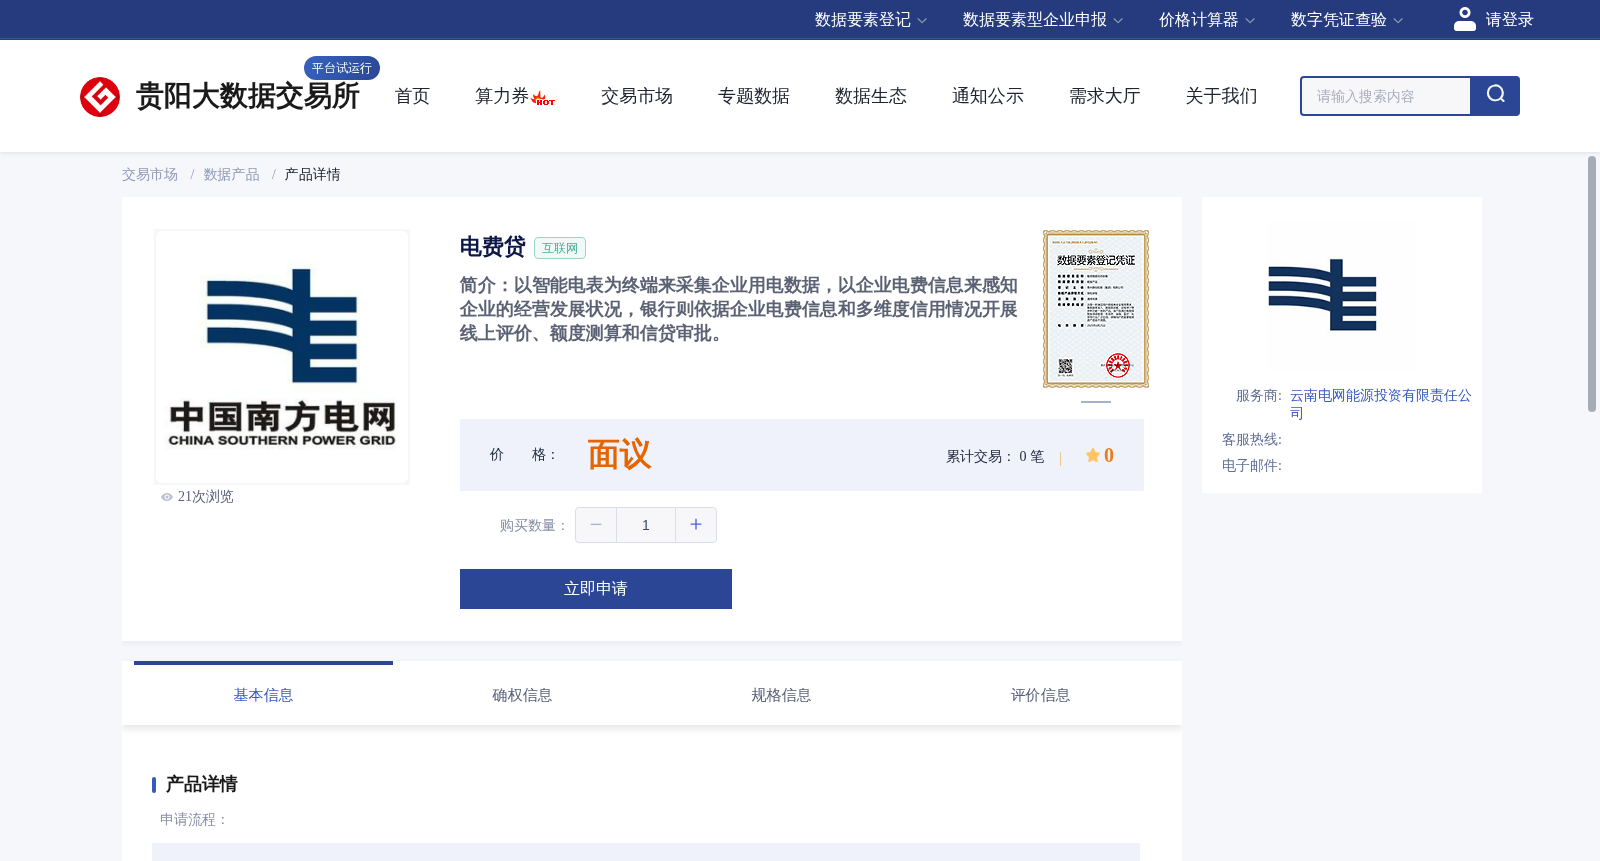Switch to the 确权信息 tab
The image size is (1600, 861).
pos(522,695)
